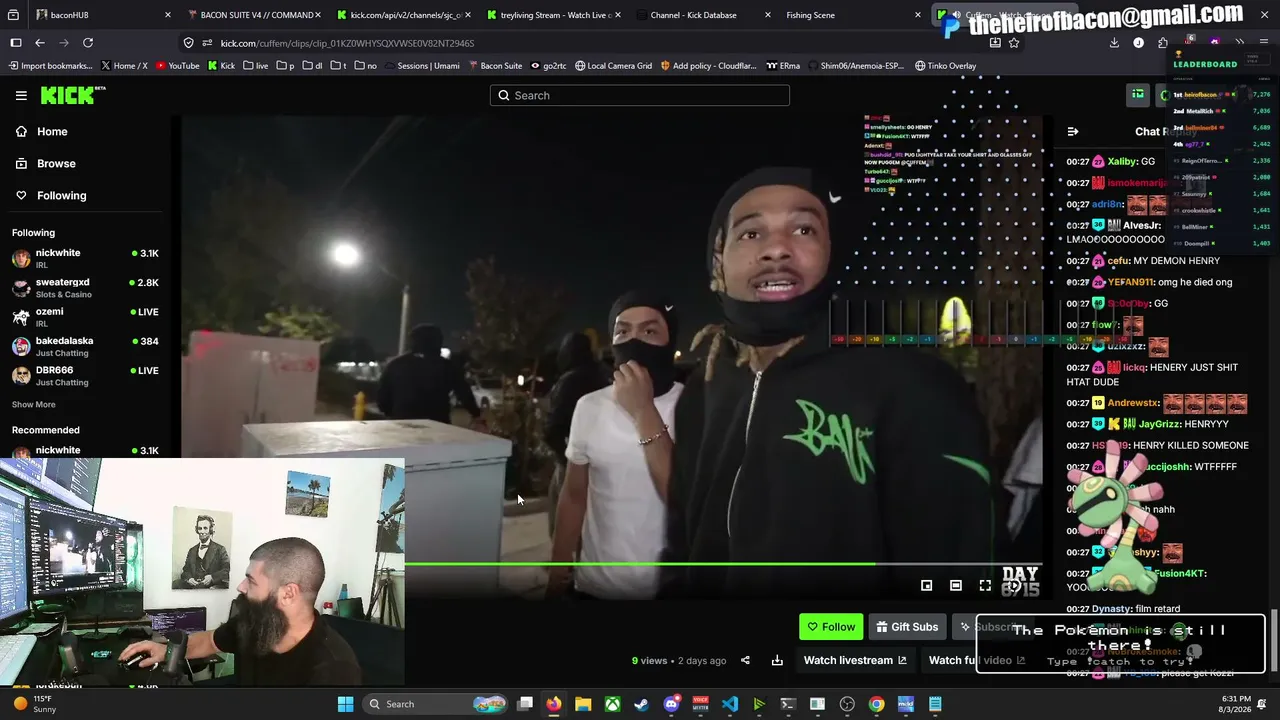
Task: Open File Explorer from the taskbar
Action: [583, 704]
